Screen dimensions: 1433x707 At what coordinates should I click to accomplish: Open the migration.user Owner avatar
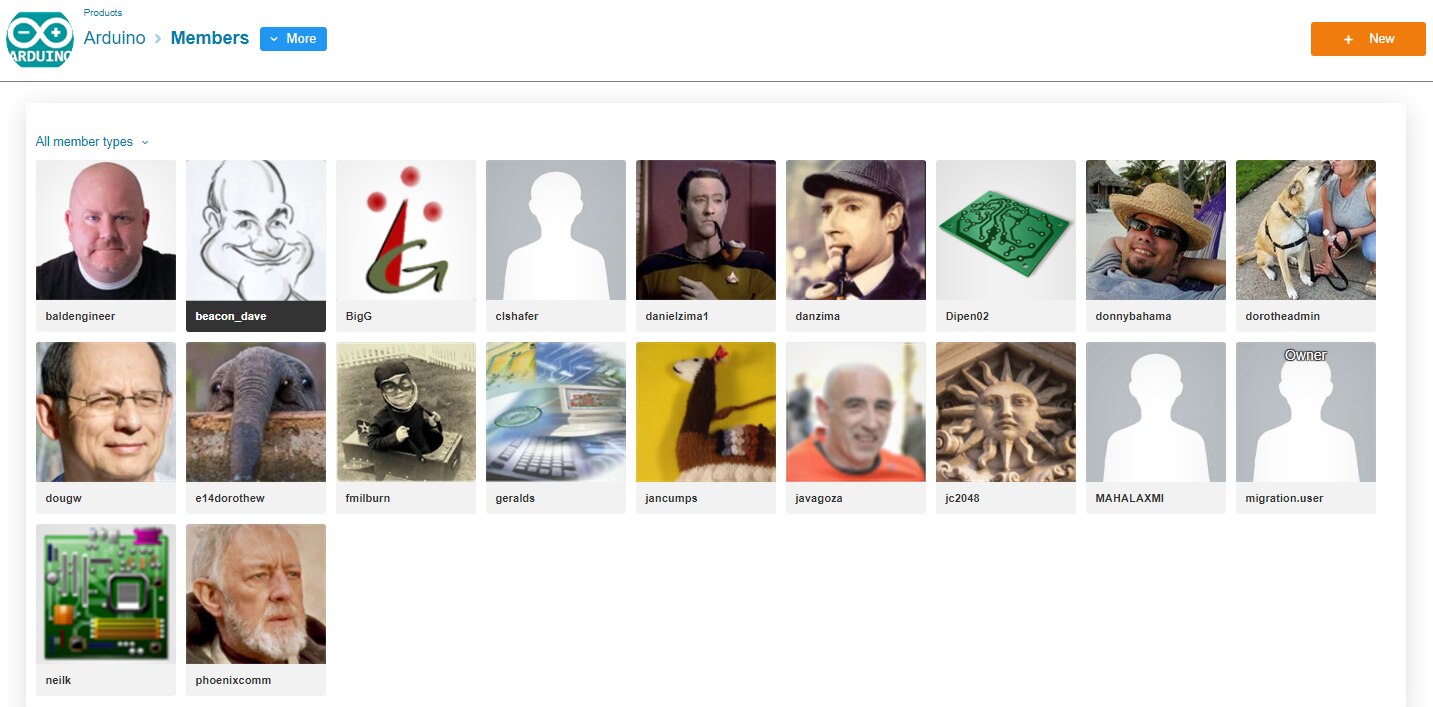pyautogui.click(x=1306, y=412)
